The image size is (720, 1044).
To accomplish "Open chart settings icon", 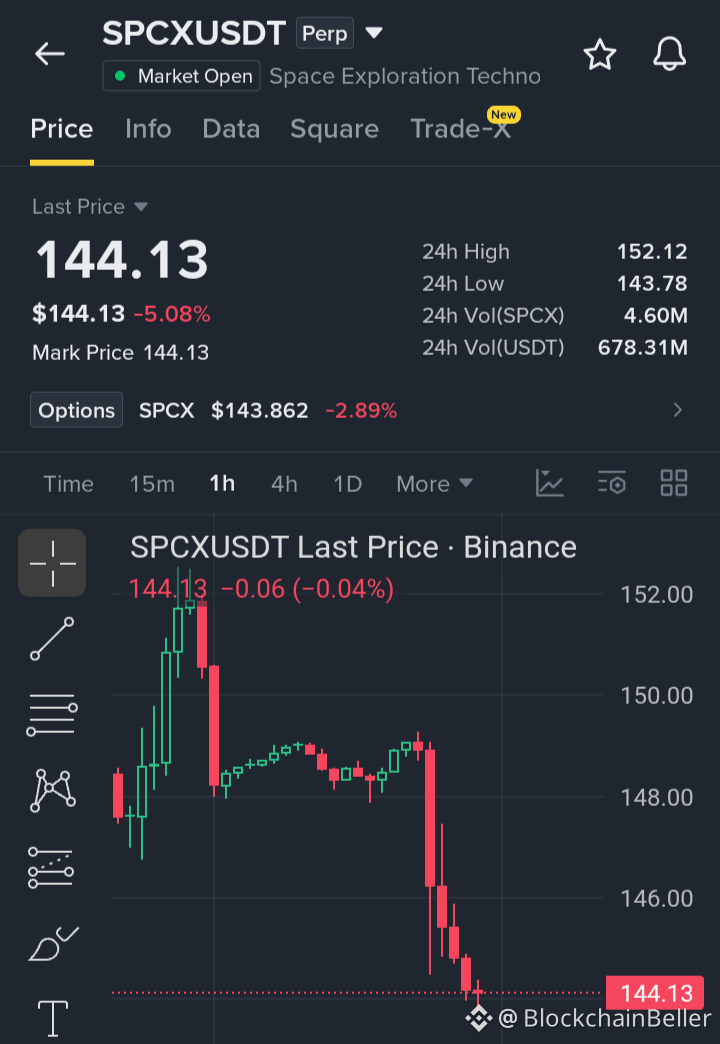I will click(611, 483).
